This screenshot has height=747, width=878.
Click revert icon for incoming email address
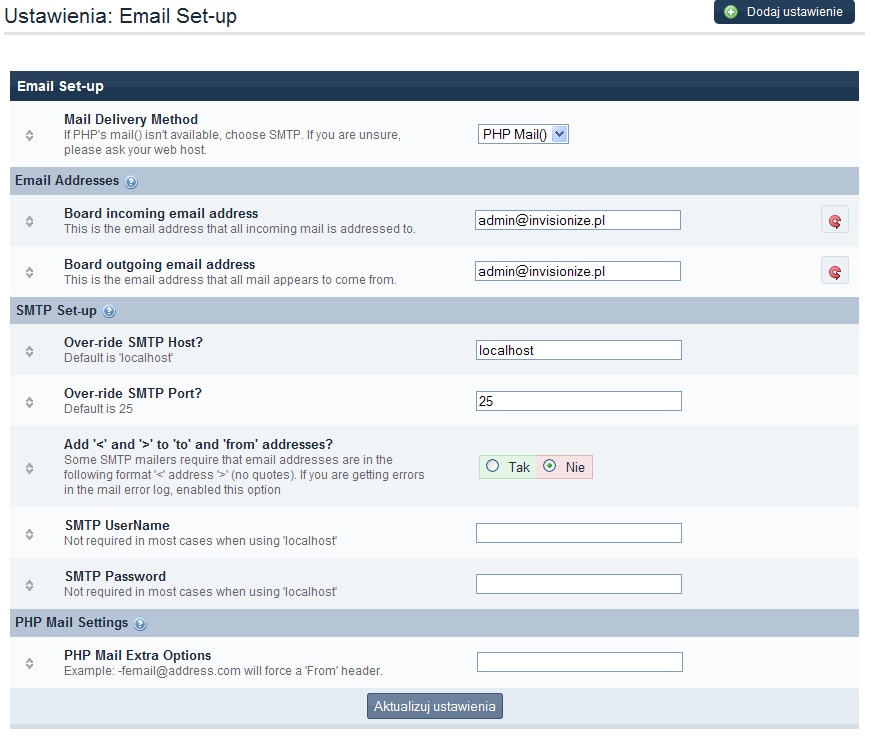(x=834, y=220)
